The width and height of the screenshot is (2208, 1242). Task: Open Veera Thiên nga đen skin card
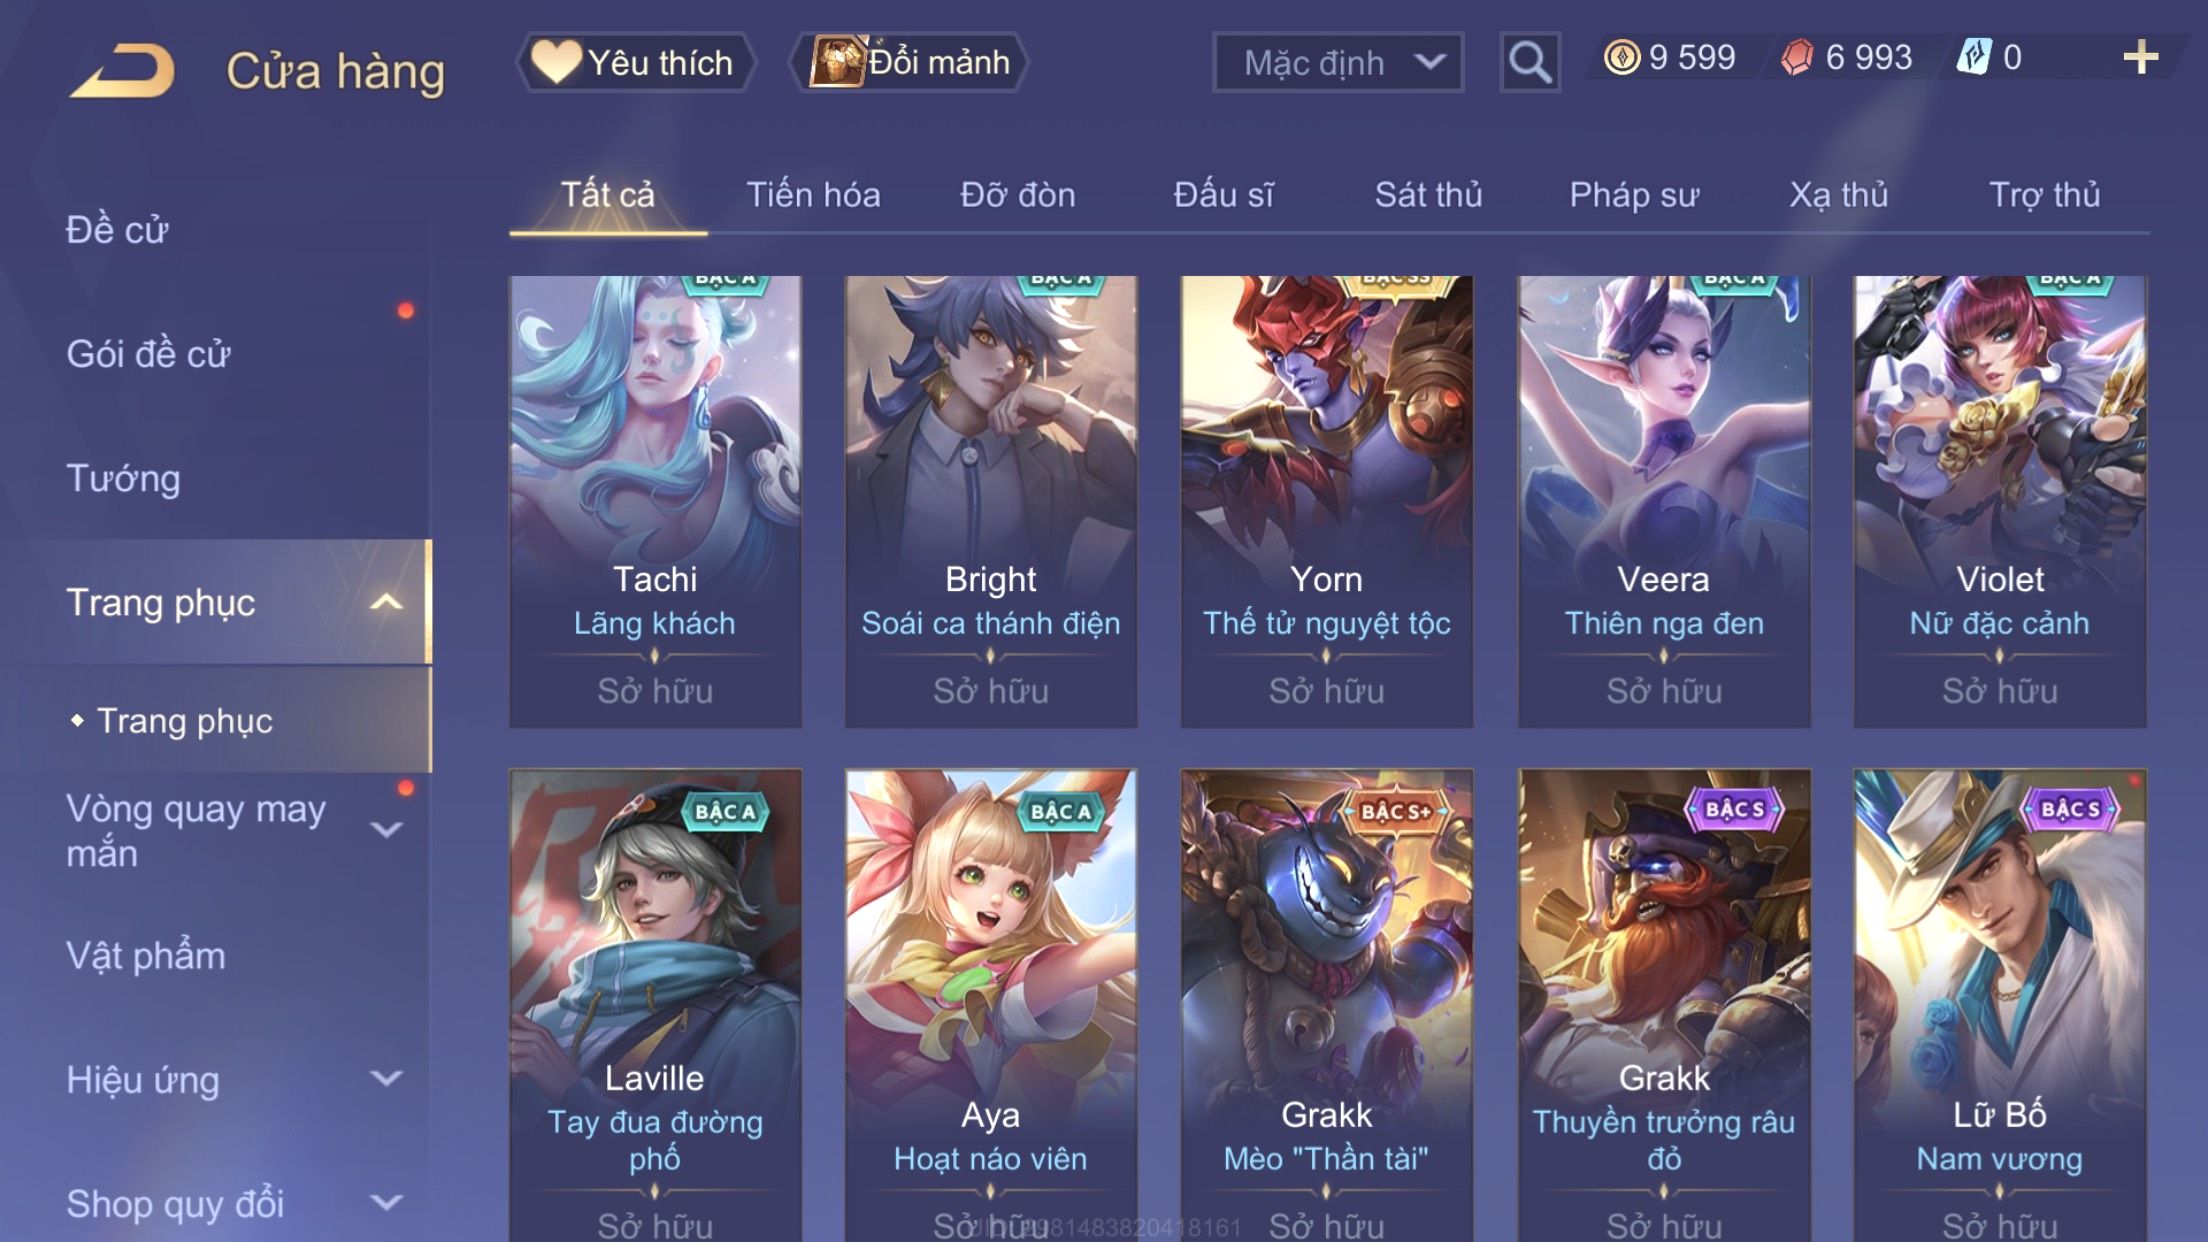[1664, 501]
